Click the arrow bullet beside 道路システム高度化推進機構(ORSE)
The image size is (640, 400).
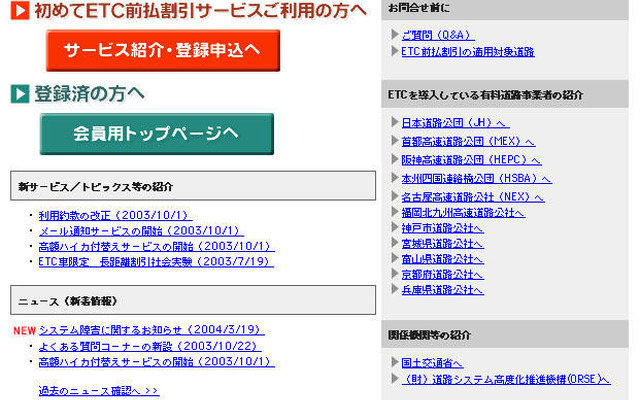pyautogui.click(x=394, y=378)
